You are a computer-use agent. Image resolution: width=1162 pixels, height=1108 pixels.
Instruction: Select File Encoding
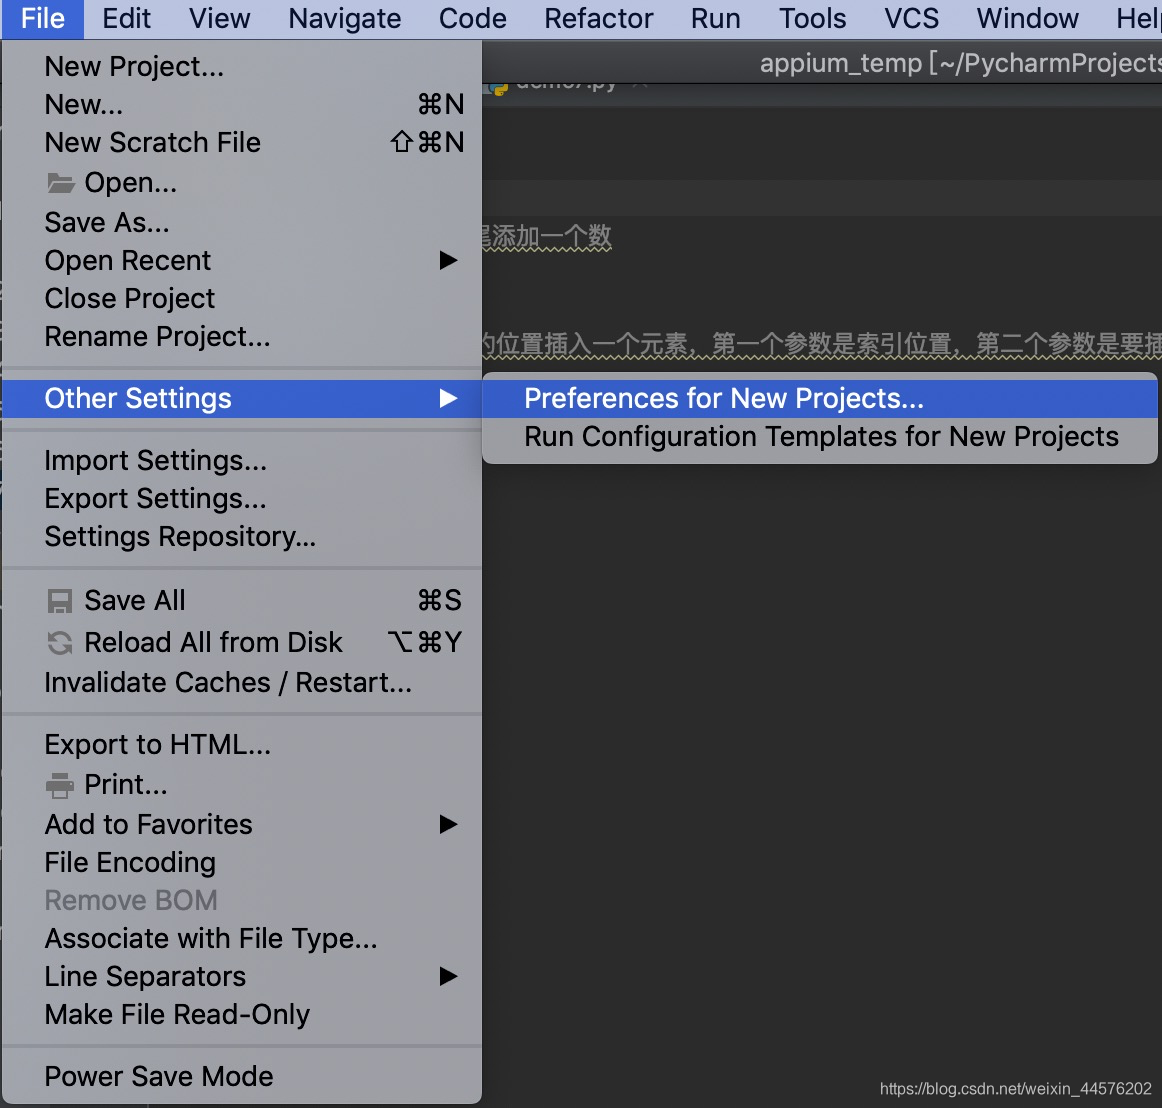pyautogui.click(x=242, y=863)
